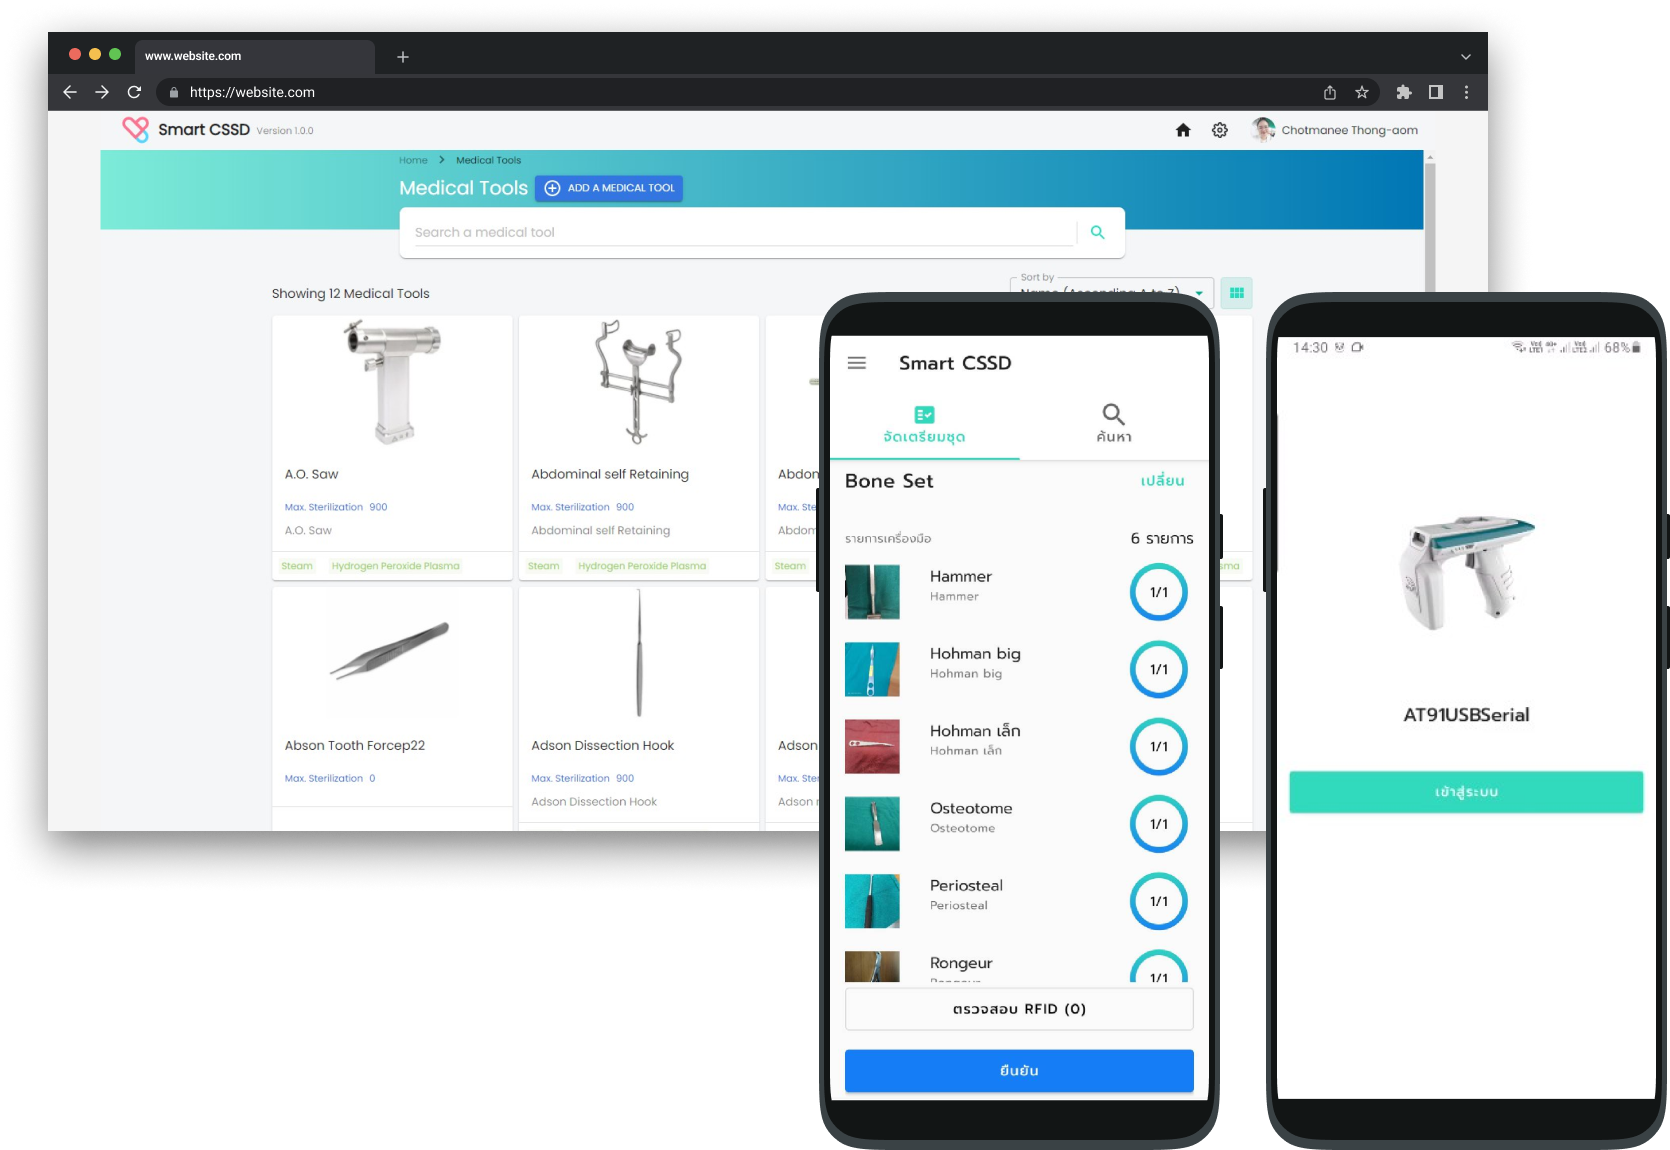The width and height of the screenshot is (1670, 1150).
Task: Expand tab search chevron in browser
Action: click(x=1466, y=57)
